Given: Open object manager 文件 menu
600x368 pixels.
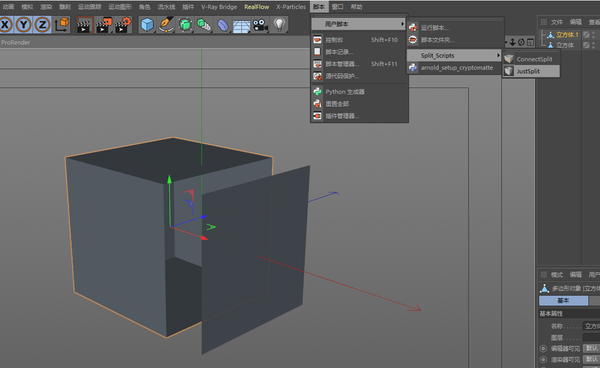Looking at the screenshot, I should (556, 22).
